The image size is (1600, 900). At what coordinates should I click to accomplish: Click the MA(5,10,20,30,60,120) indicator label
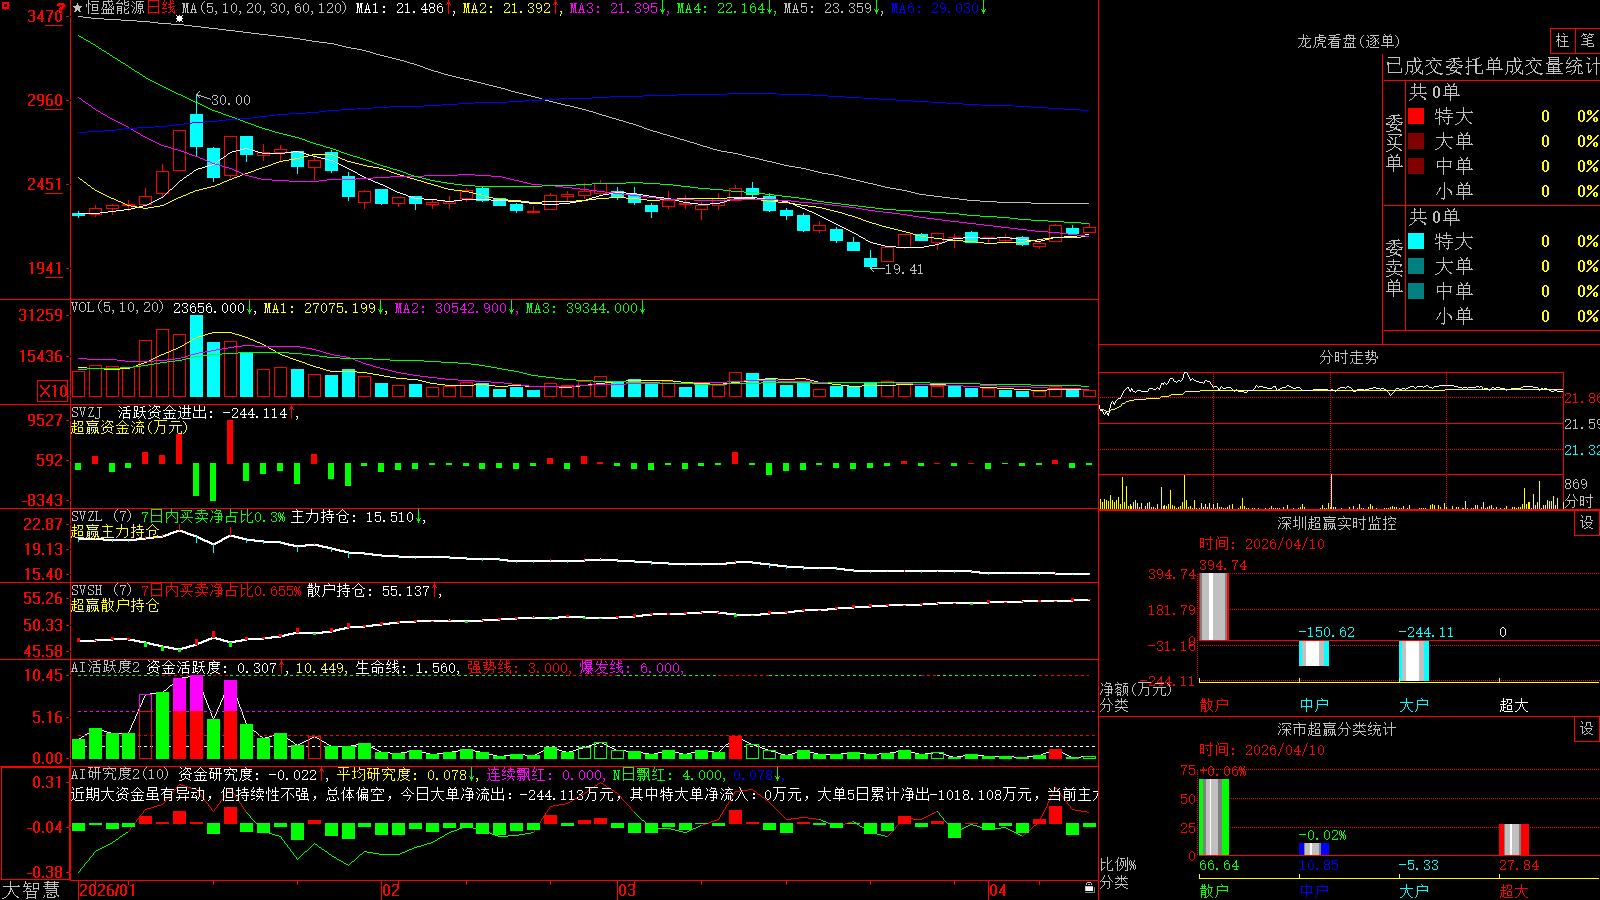pyautogui.click(x=265, y=8)
